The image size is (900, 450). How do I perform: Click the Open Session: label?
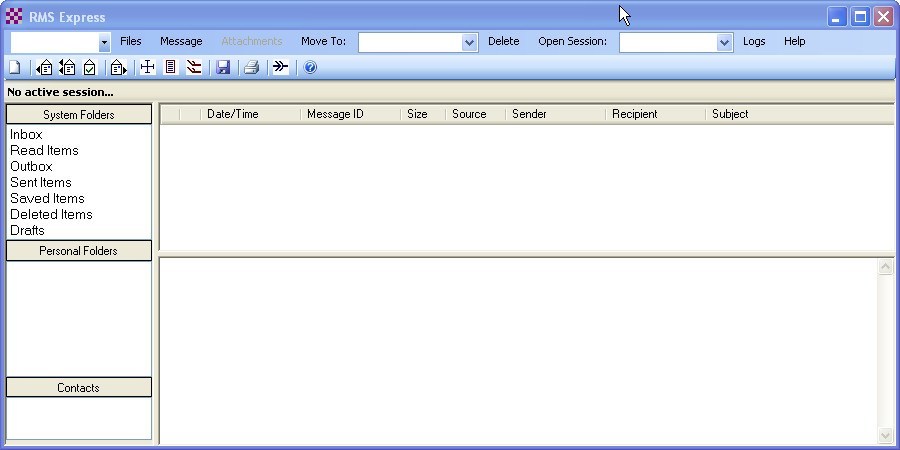[572, 41]
